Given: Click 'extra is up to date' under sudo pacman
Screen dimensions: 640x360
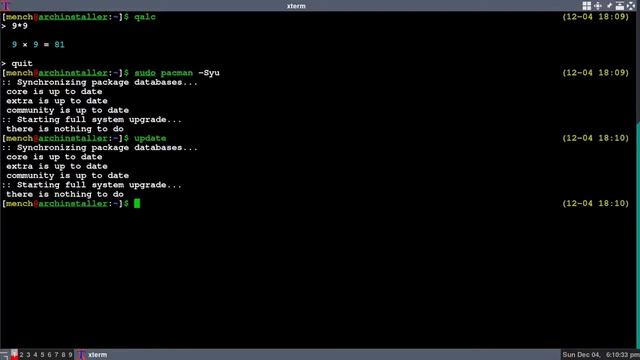Looking at the screenshot, I should (57, 101).
